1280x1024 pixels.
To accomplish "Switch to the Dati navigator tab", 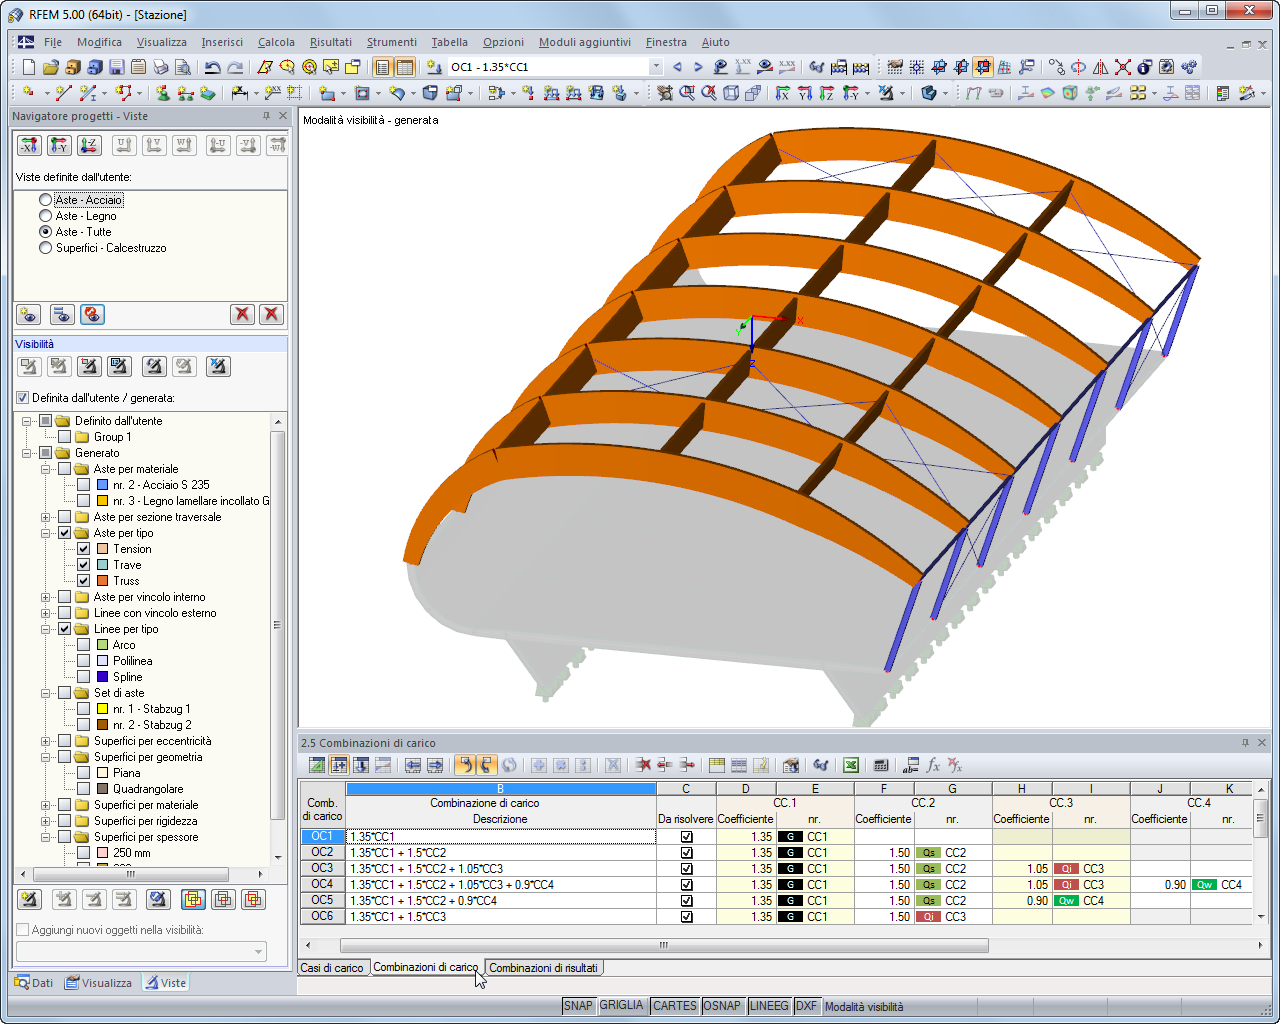I will [x=34, y=983].
